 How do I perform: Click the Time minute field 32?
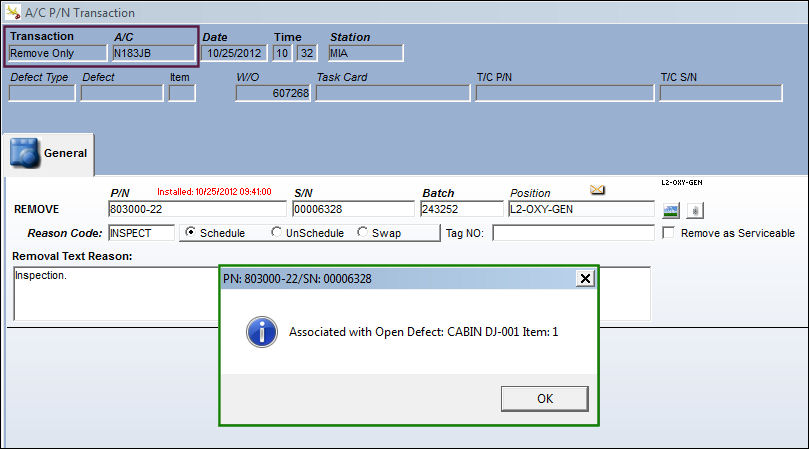pos(307,53)
